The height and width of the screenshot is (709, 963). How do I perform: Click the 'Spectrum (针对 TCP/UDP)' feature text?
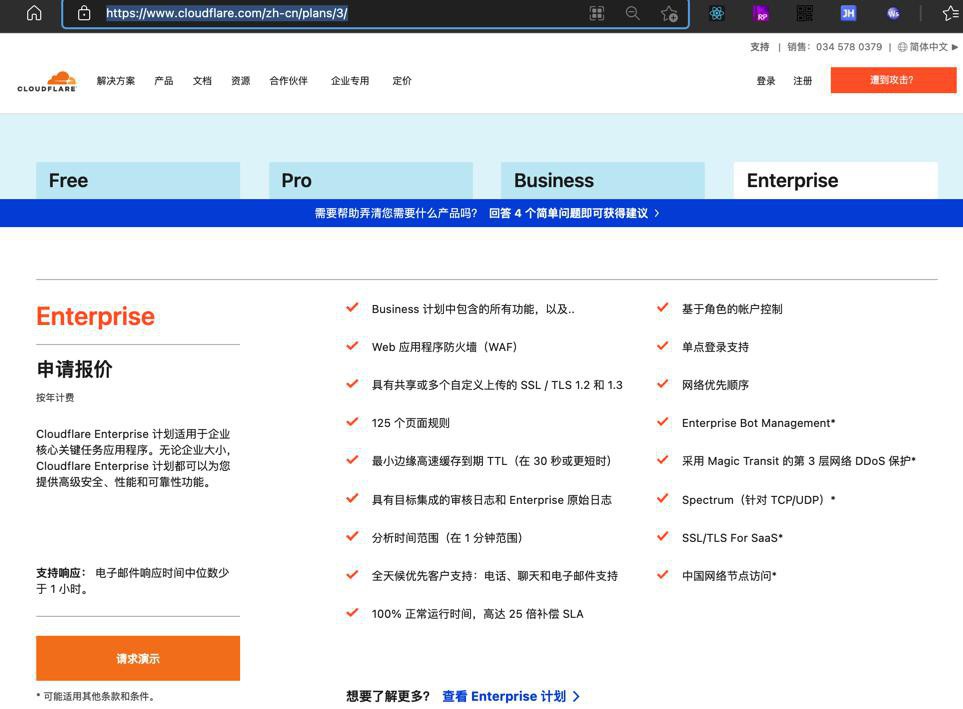758,500
